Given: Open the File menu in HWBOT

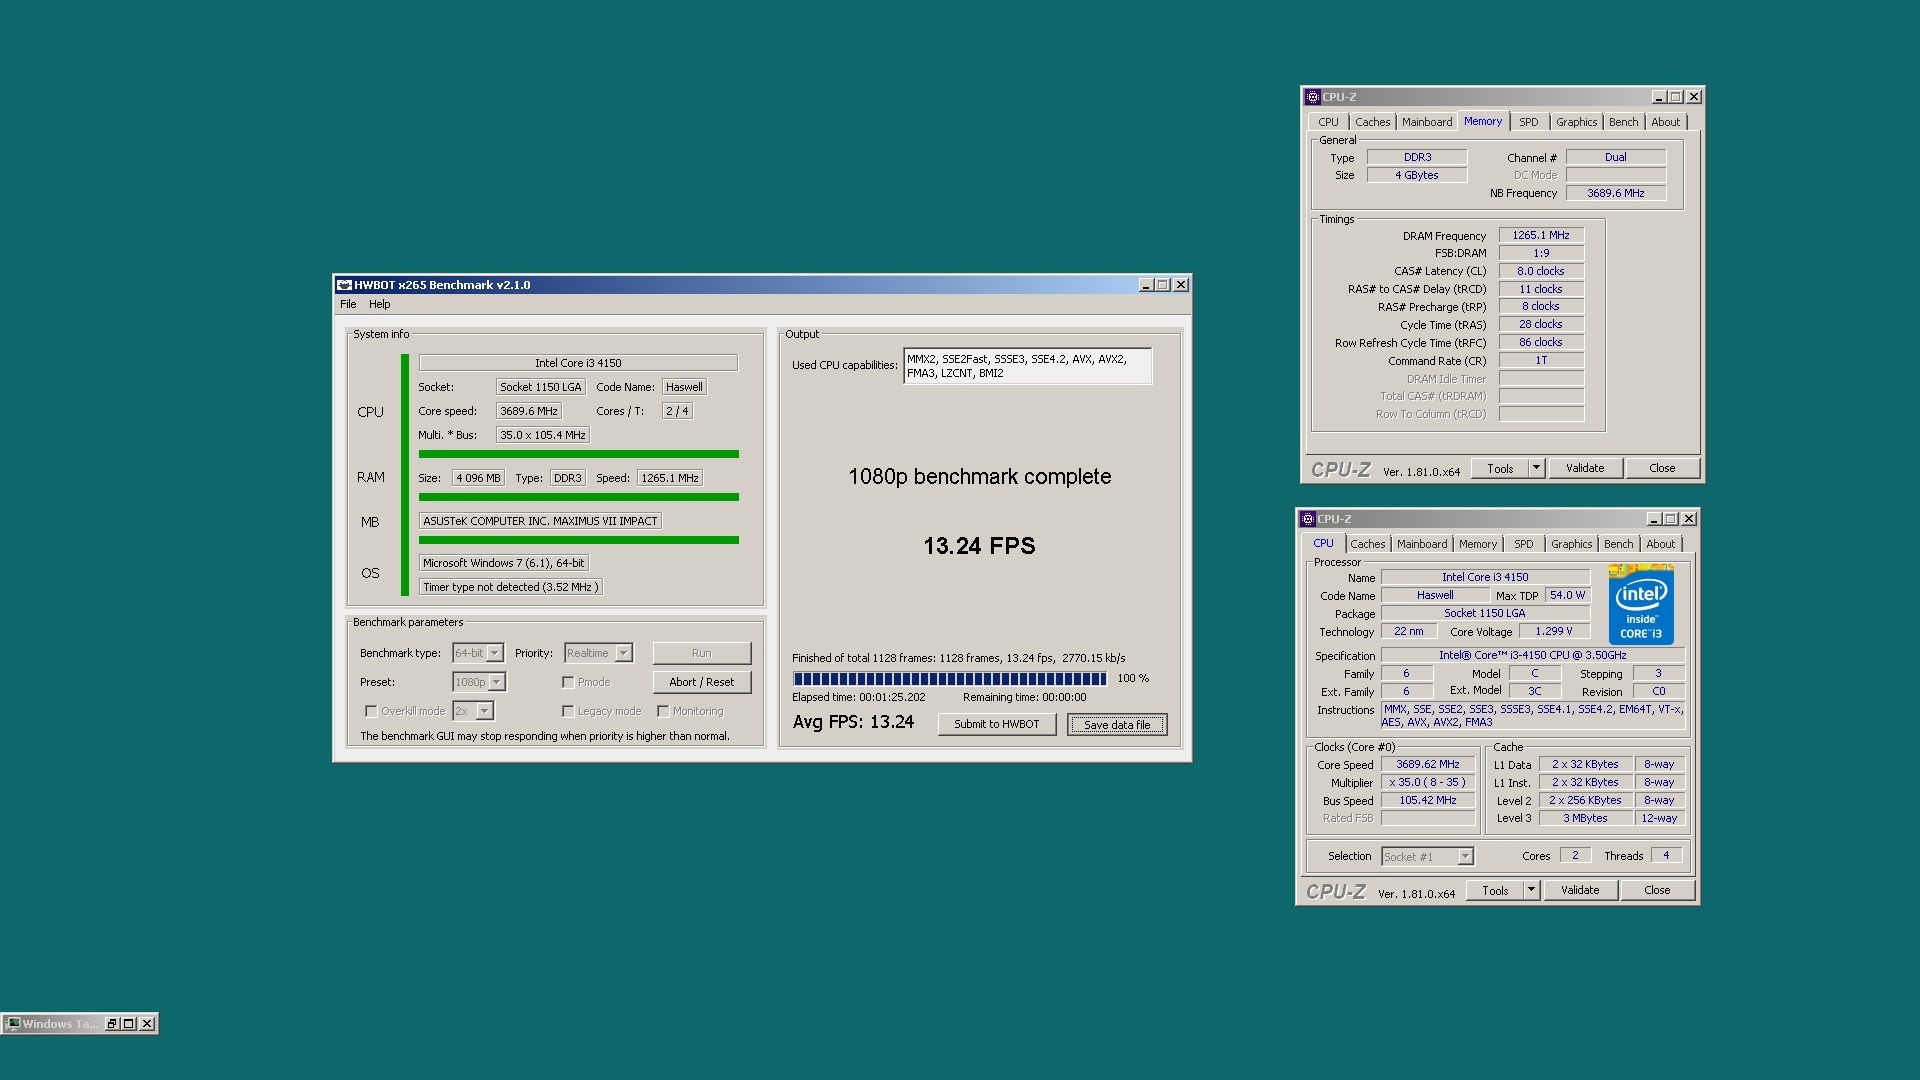Looking at the screenshot, I should (x=348, y=304).
